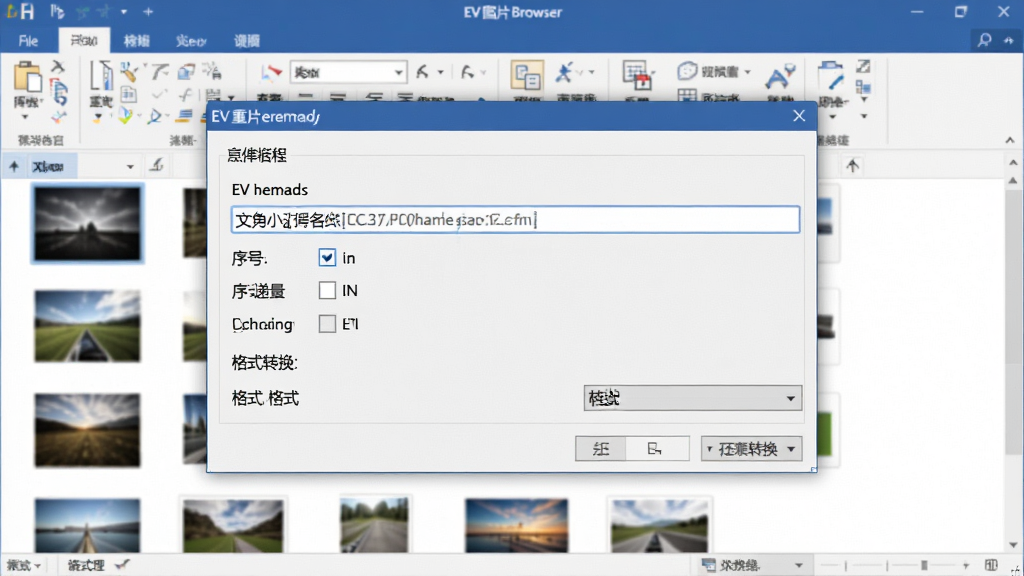1024x576 pixels.
Task: Open the path dropdown arrow at left navigation bar
Action: (x=130, y=167)
